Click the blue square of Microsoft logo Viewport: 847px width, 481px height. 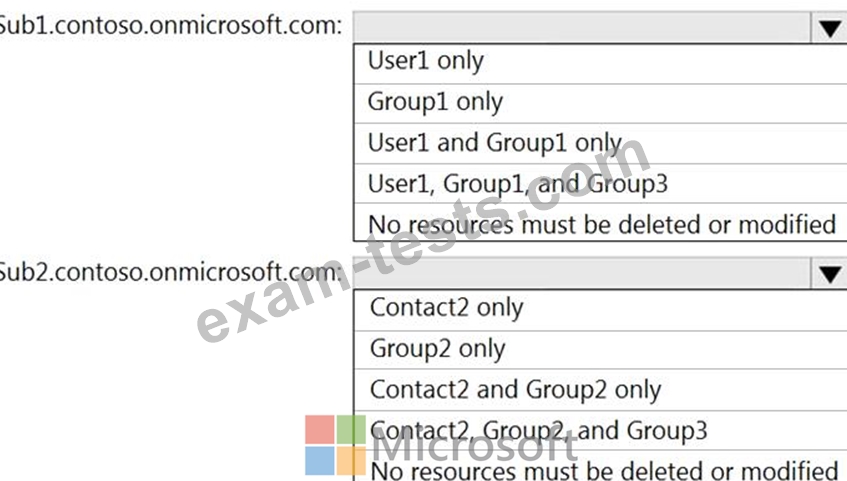coord(320,460)
